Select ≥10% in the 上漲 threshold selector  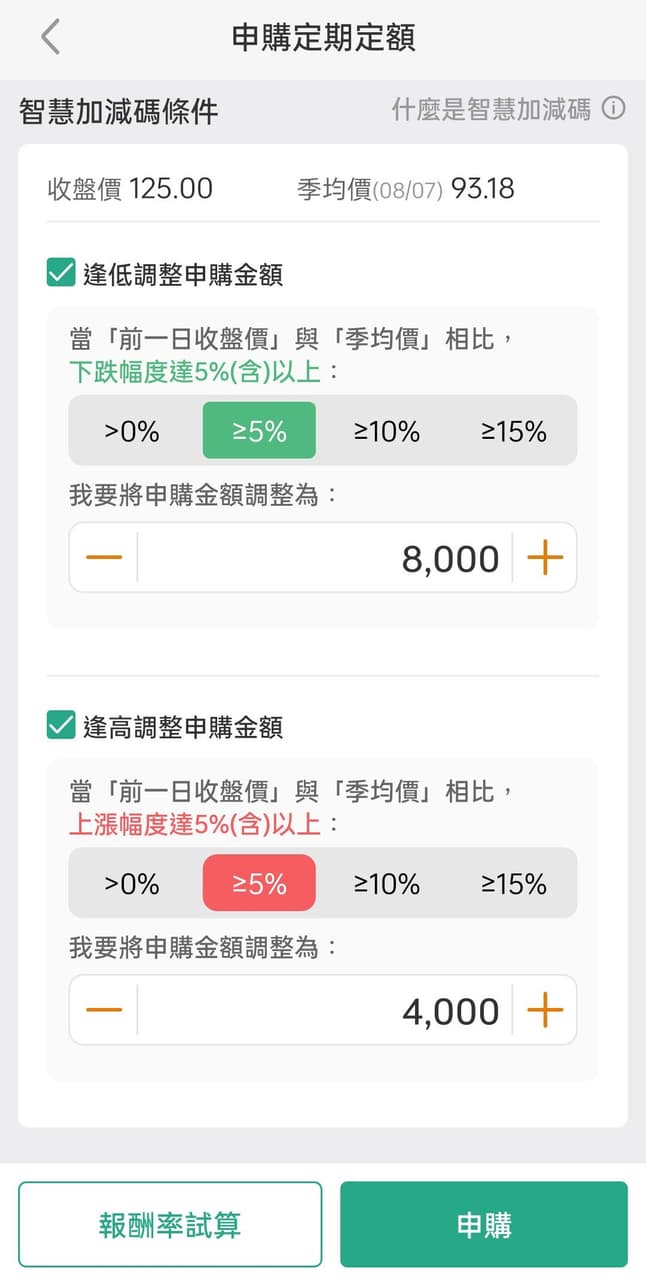386,883
